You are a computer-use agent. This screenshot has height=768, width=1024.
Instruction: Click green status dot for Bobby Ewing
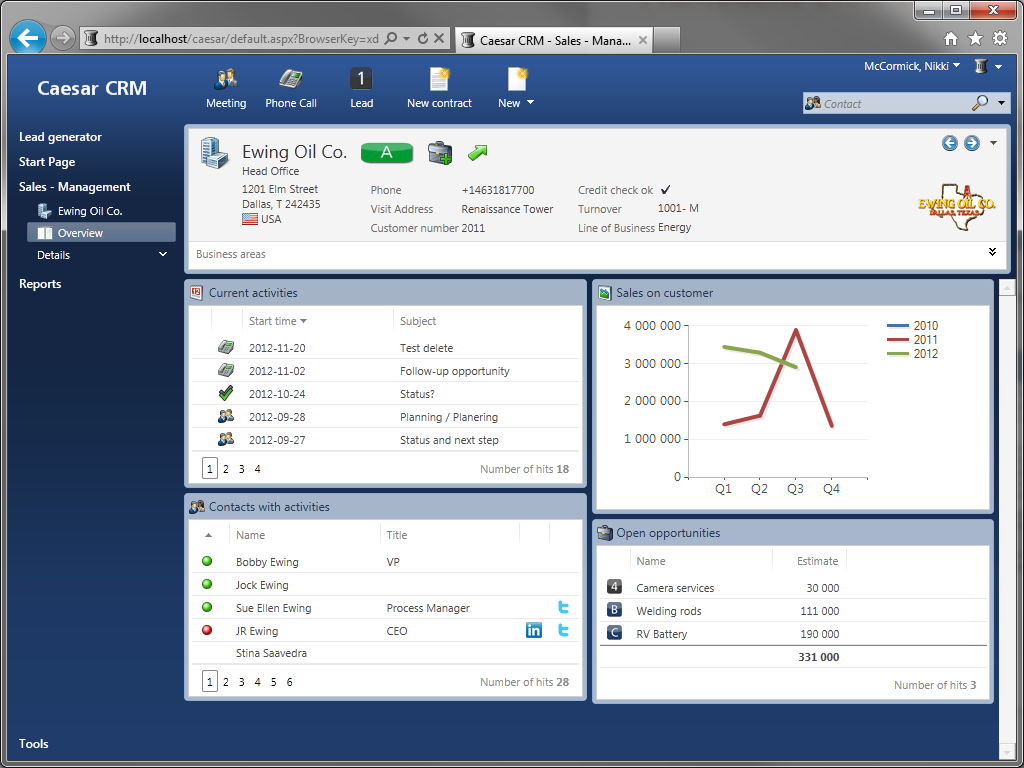click(207, 561)
